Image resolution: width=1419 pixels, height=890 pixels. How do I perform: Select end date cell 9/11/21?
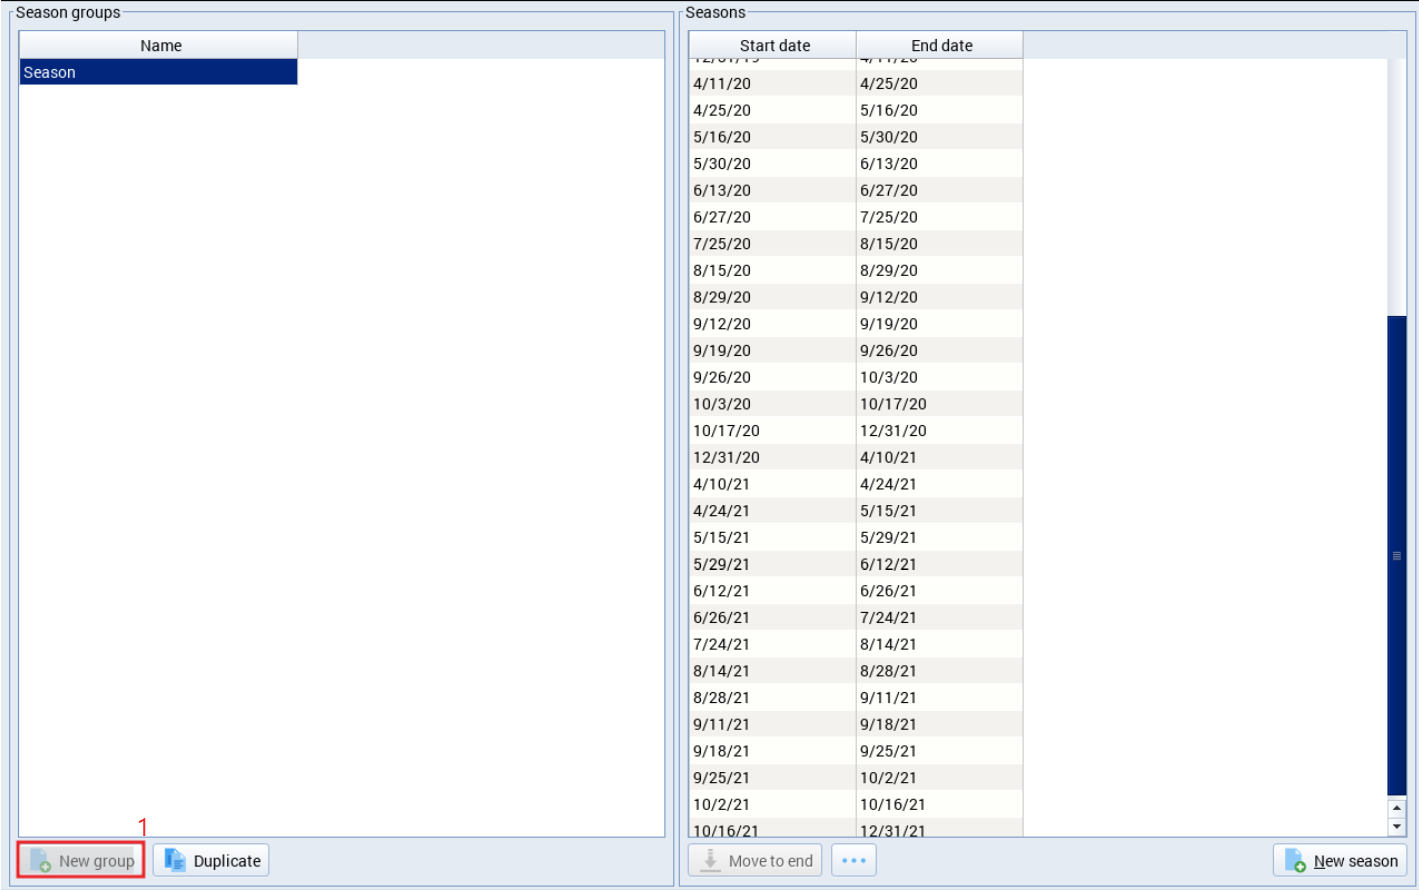[939, 697]
